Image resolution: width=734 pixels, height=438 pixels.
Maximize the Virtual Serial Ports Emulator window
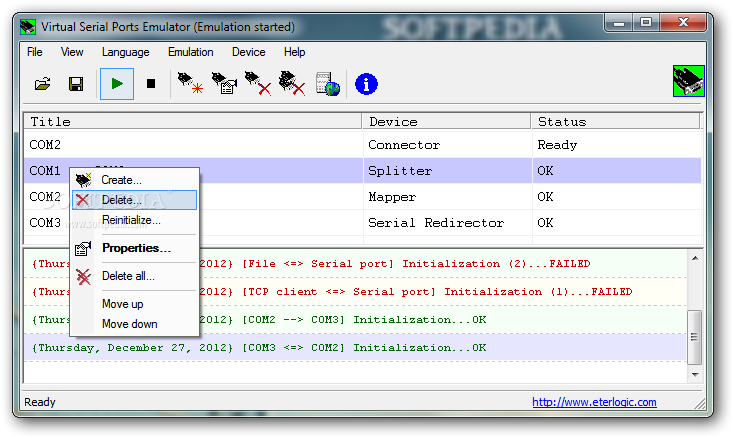coord(646,22)
